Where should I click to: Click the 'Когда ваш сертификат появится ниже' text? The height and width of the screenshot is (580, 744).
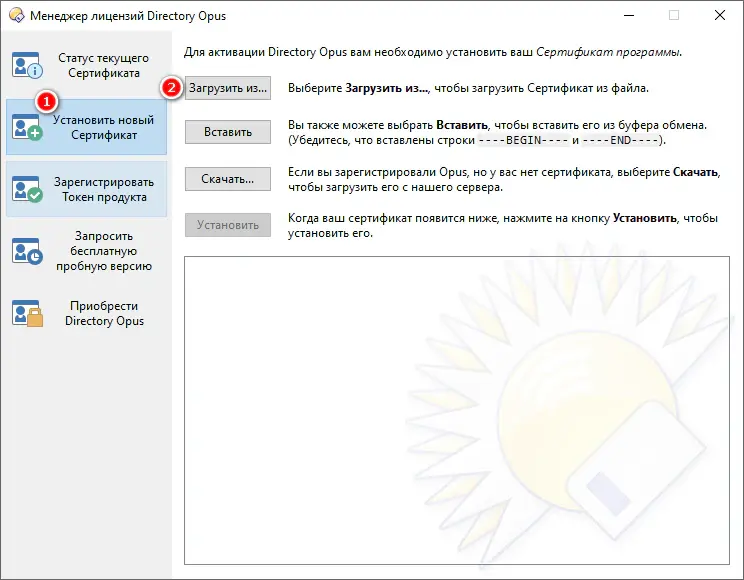[x=503, y=226]
